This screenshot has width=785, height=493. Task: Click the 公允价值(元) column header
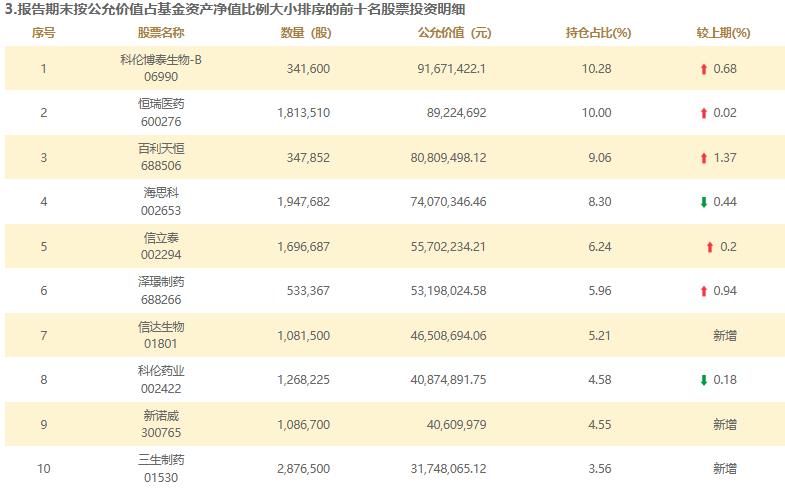[x=453, y=33]
